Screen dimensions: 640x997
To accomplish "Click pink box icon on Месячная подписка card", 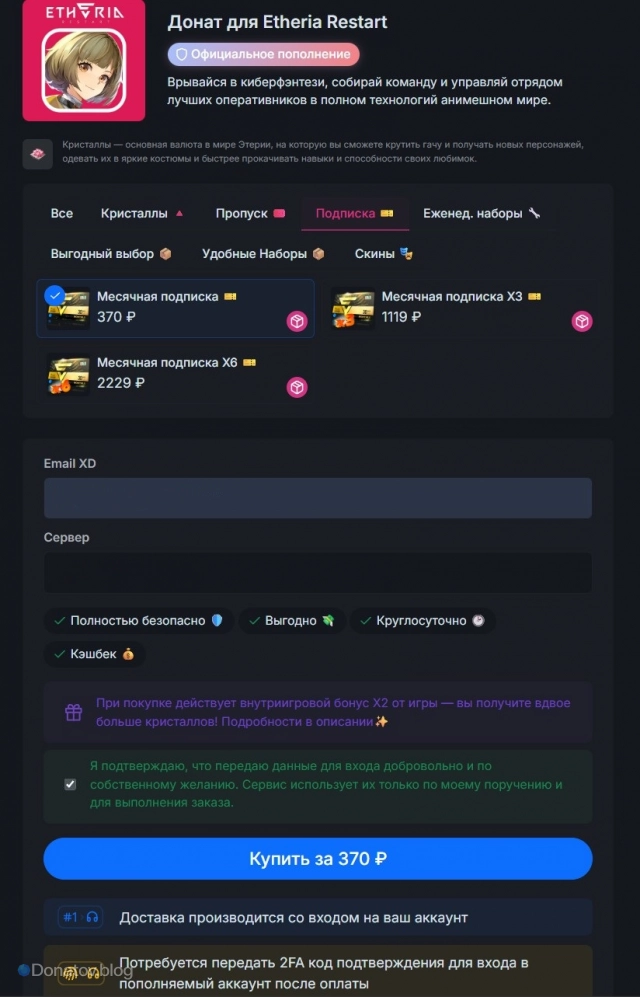I will (x=297, y=322).
